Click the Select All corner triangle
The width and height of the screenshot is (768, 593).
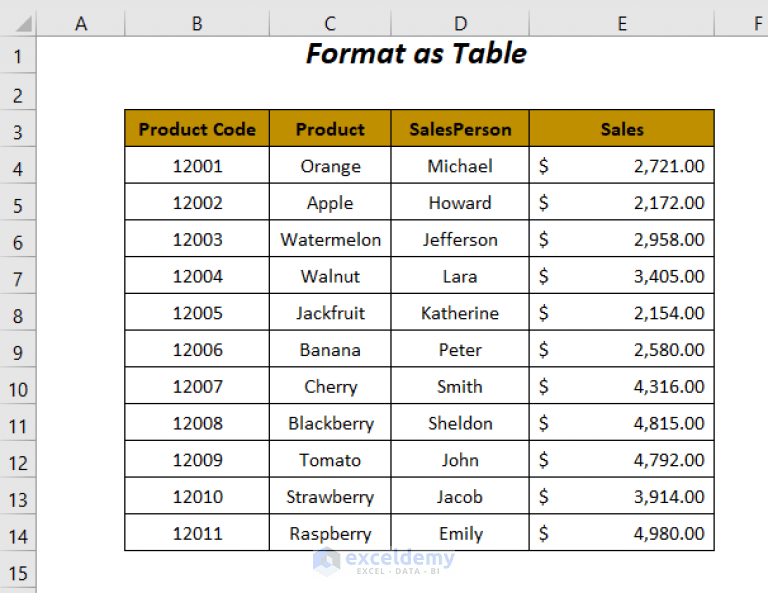pyautogui.click(x=24, y=24)
